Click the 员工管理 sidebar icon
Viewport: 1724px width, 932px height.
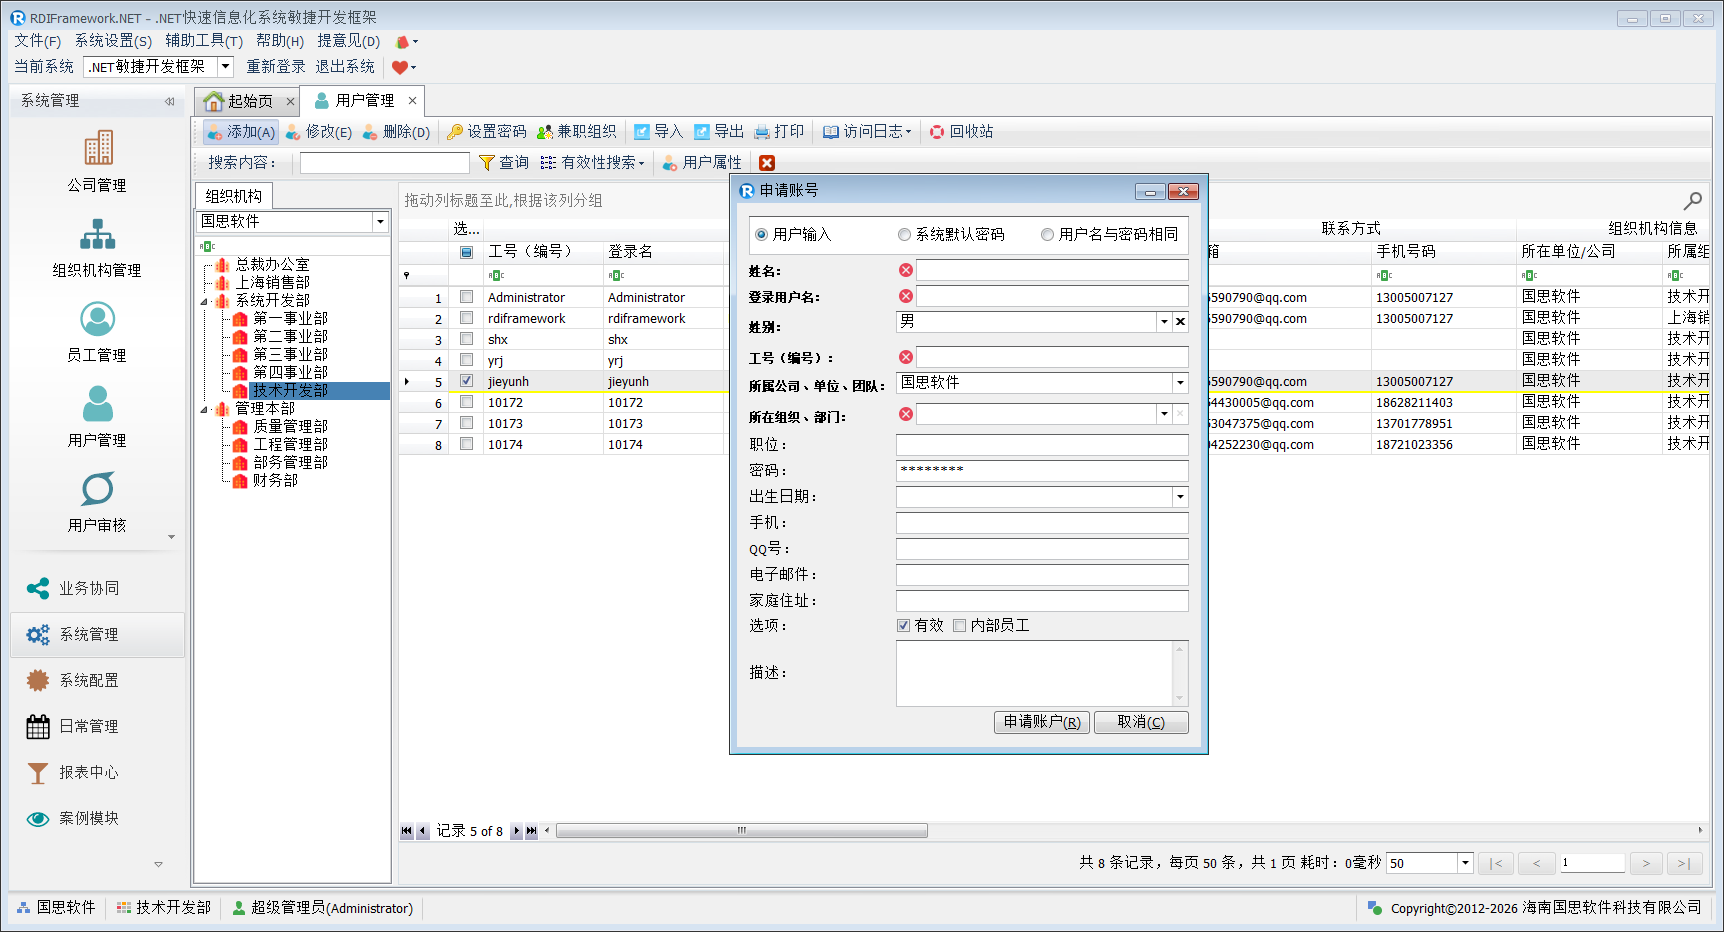tap(97, 320)
